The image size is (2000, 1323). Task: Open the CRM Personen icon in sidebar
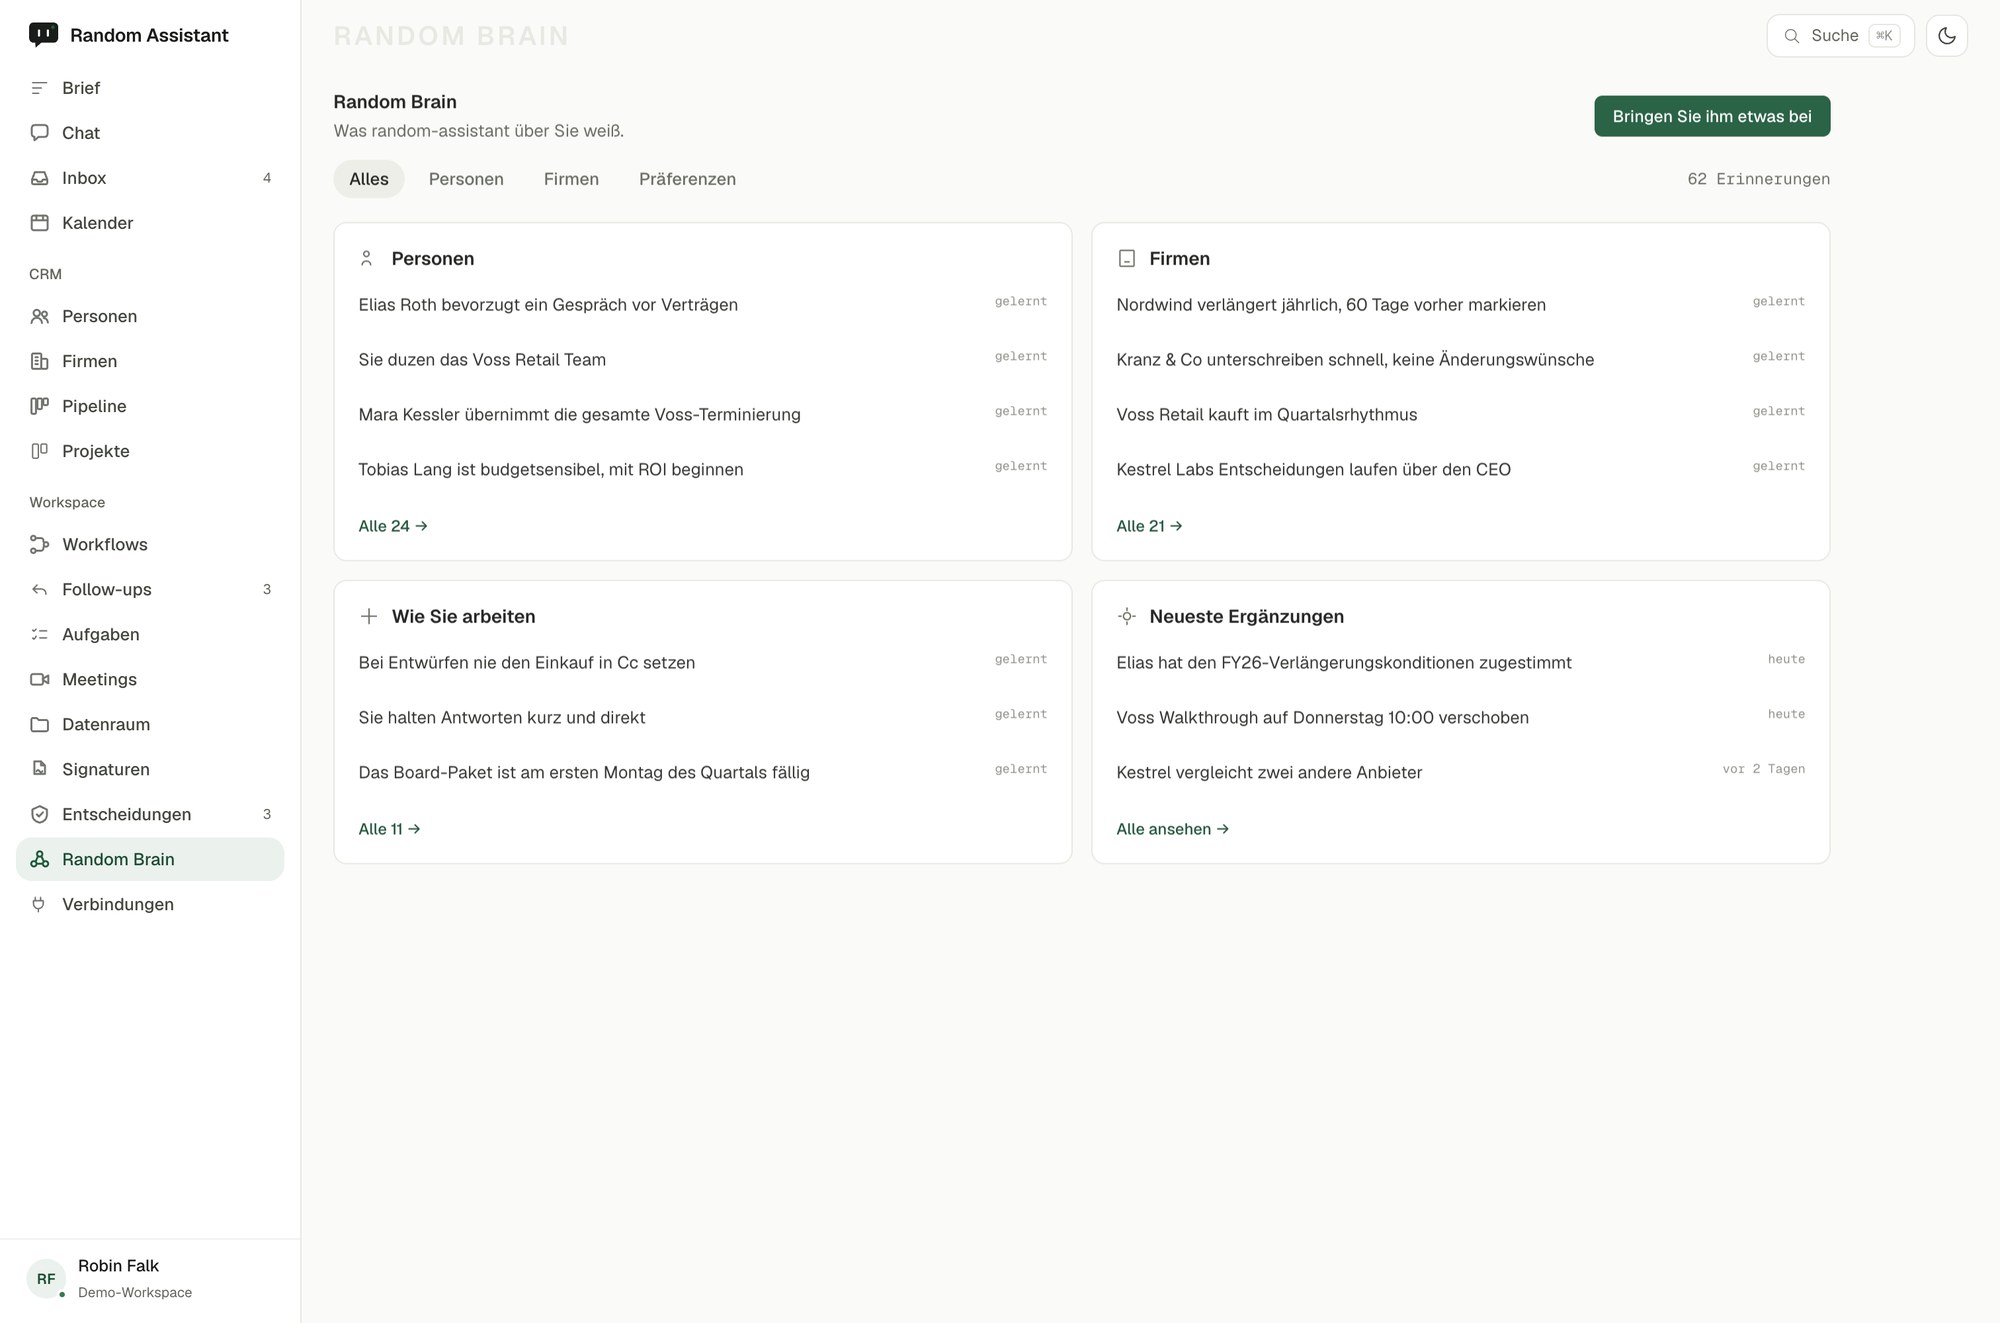[x=39, y=316]
